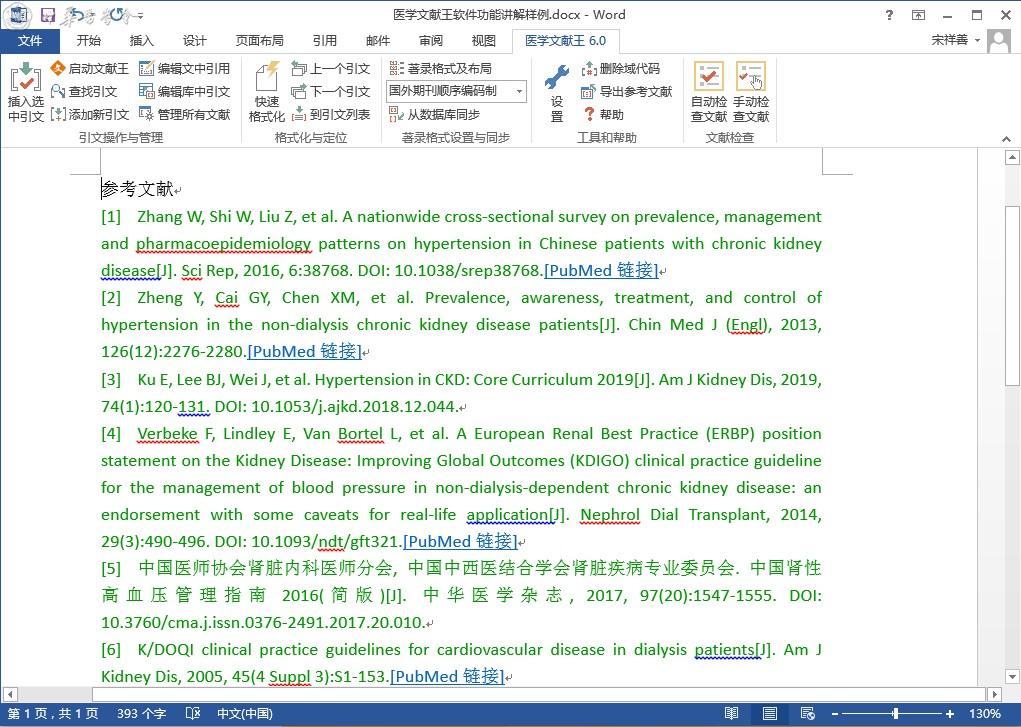Open Quick Access Toolbar customize arrow

pyautogui.click(x=140, y=15)
